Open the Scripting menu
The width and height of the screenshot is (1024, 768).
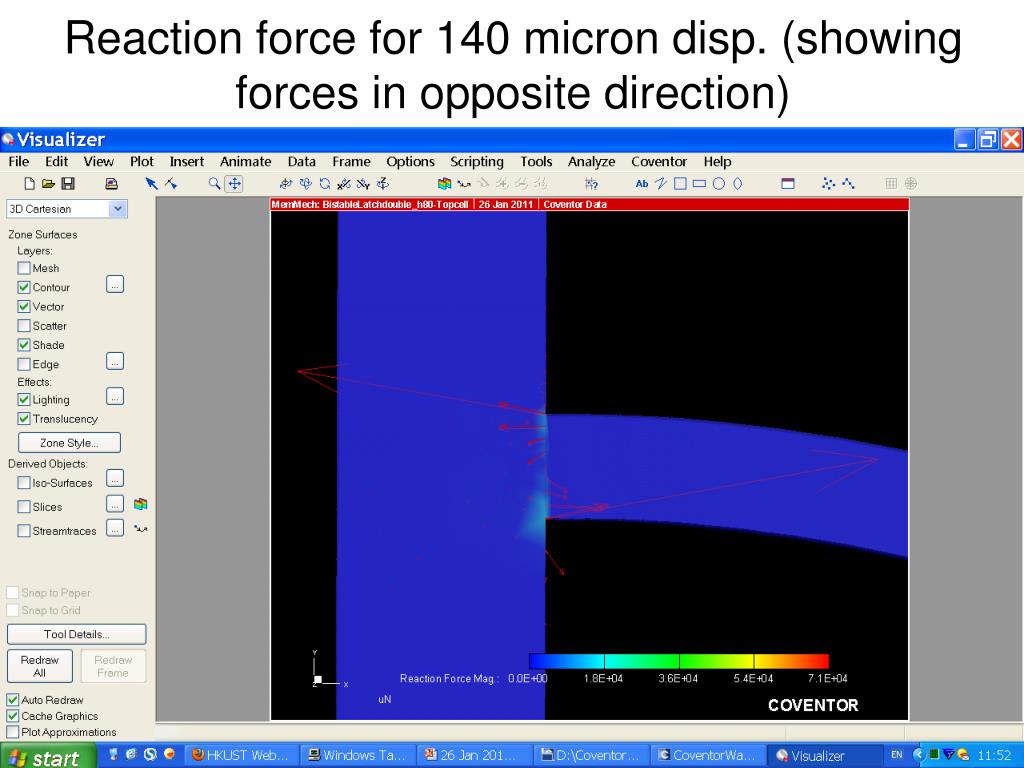477,161
